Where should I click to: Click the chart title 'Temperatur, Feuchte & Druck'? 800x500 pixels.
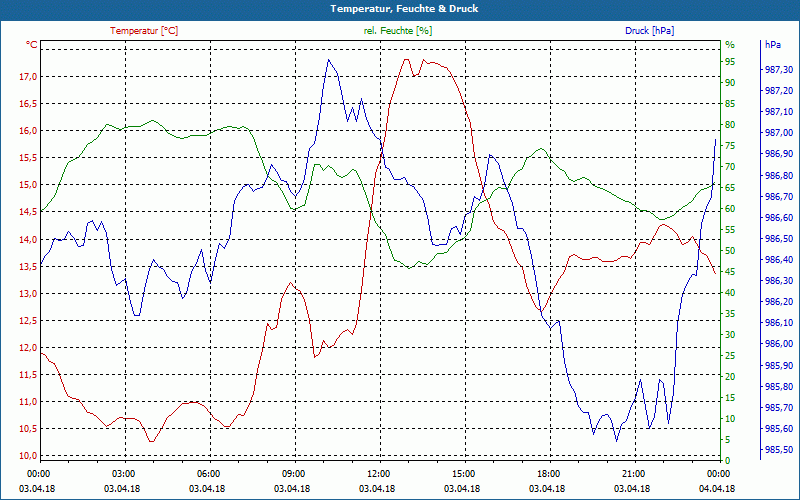pos(404,9)
